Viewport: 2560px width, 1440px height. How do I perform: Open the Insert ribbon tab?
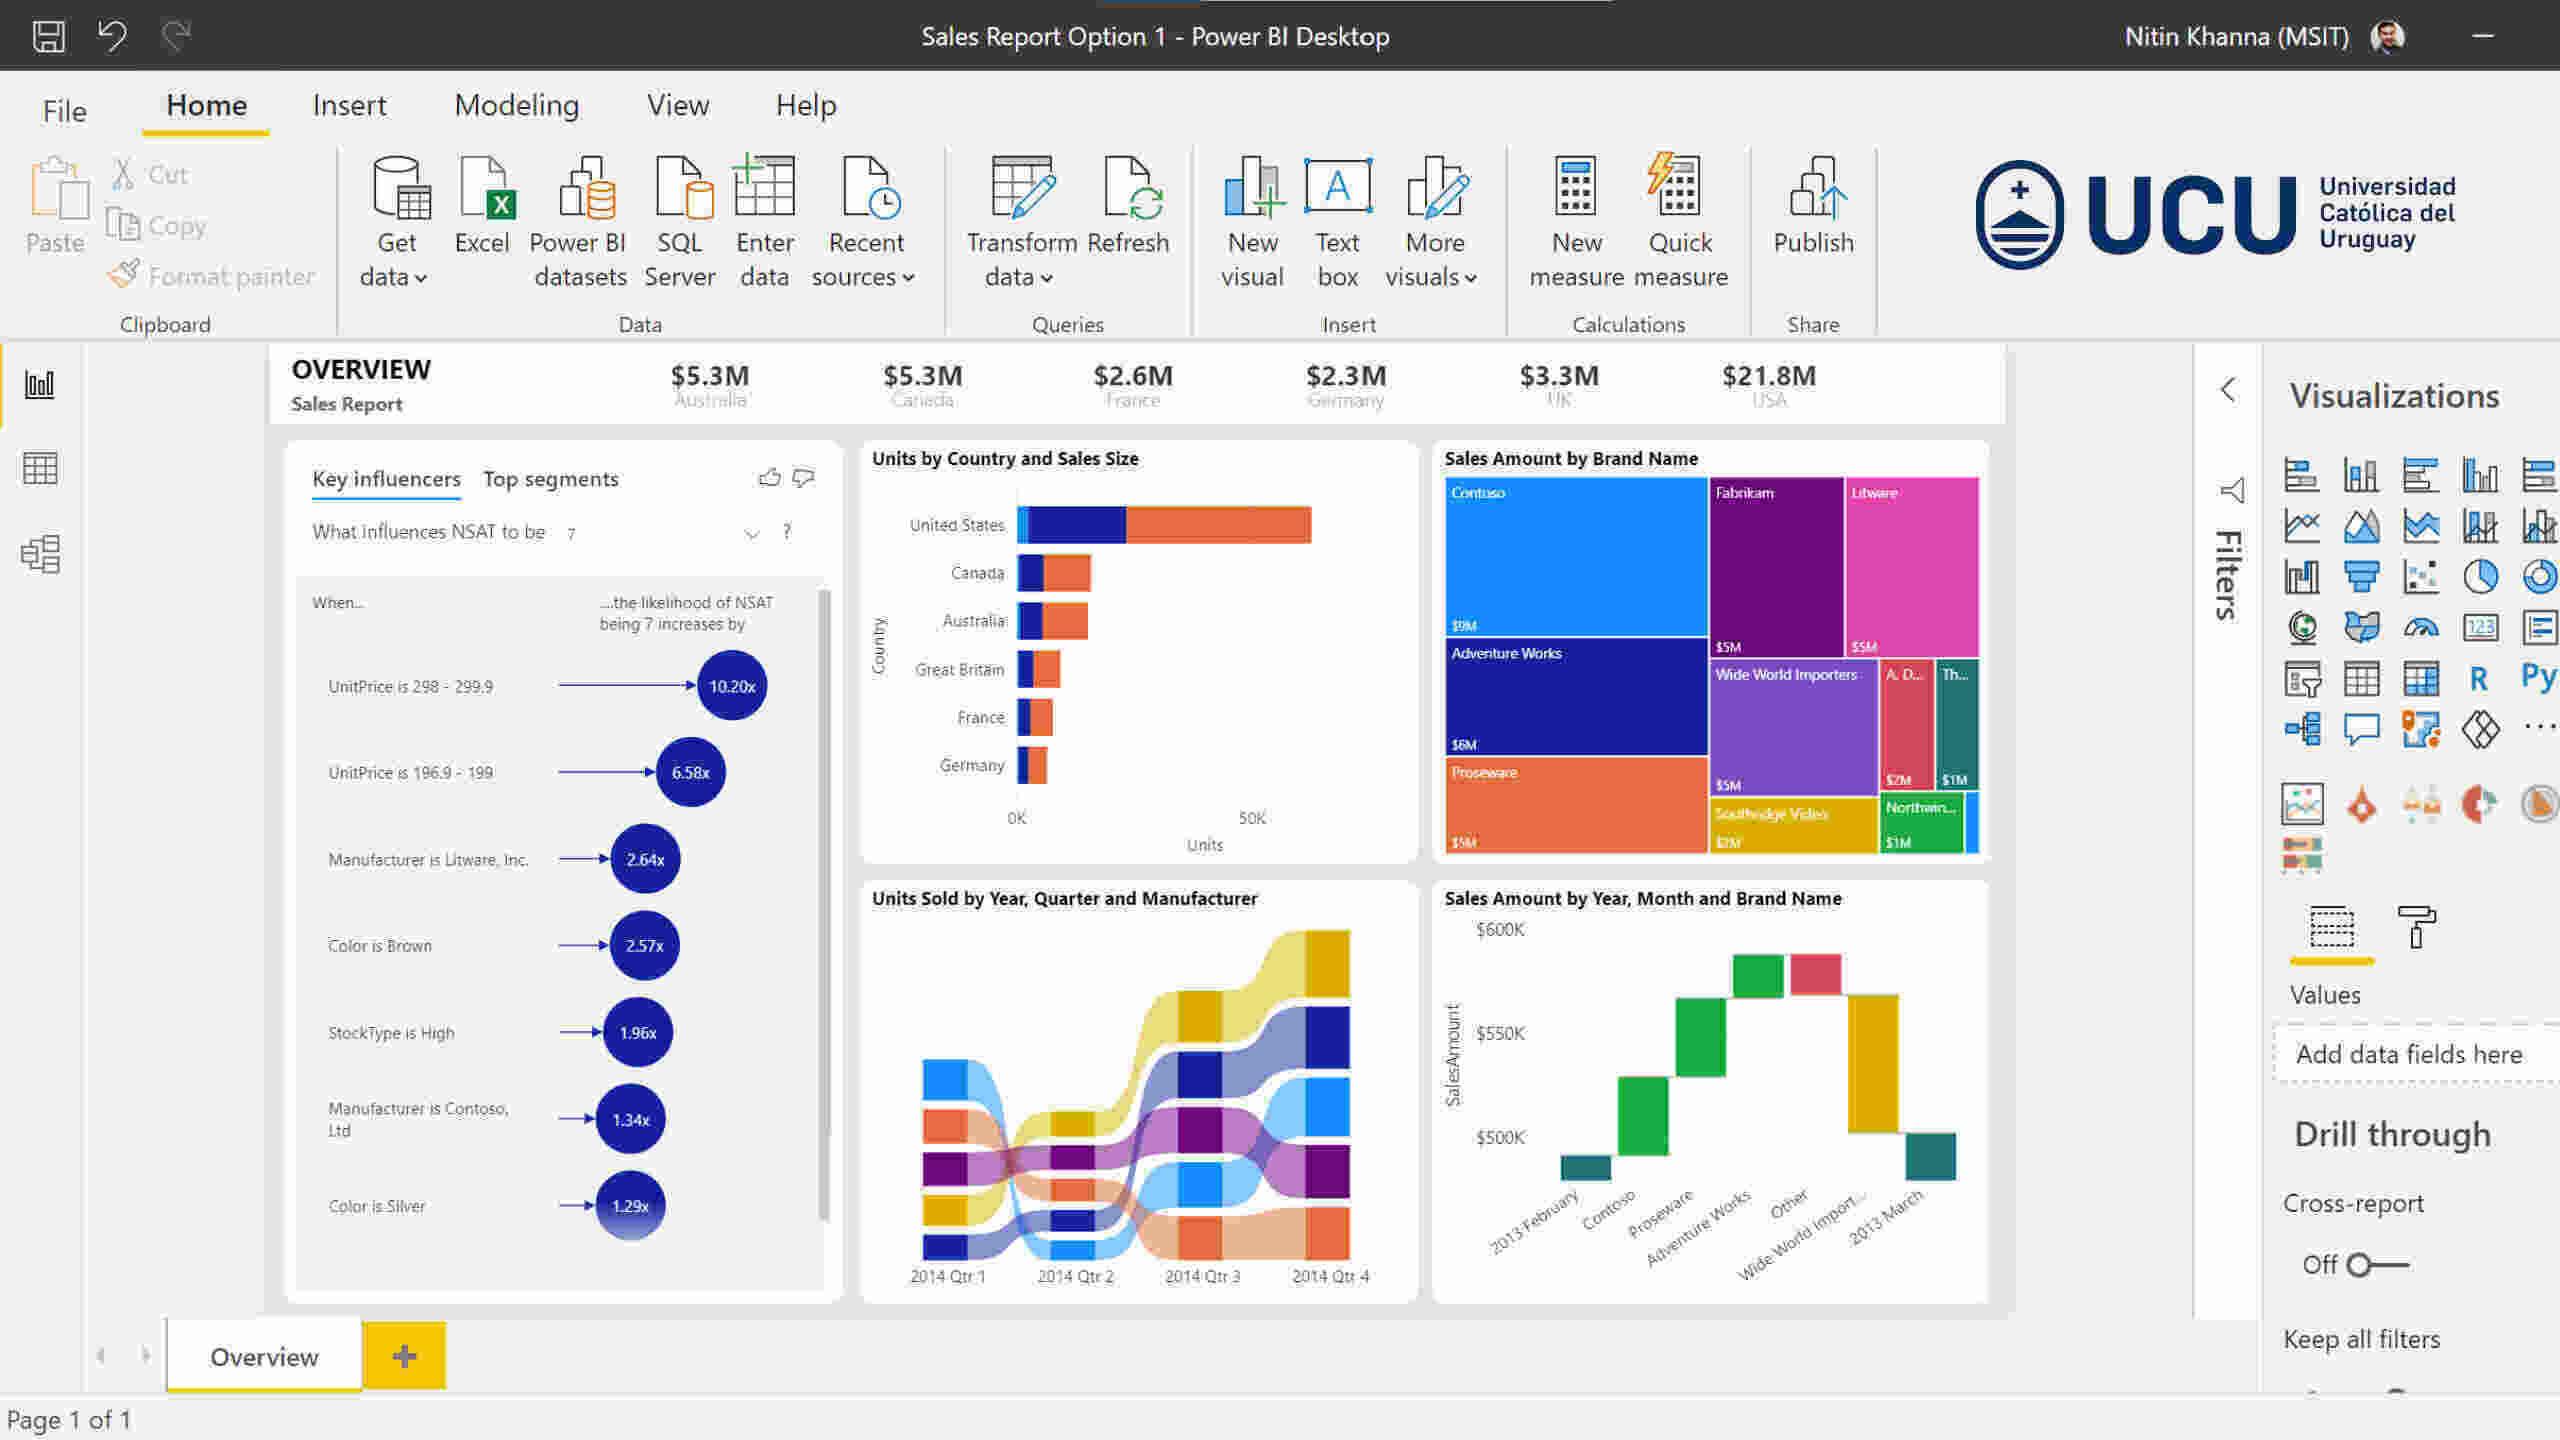pos(349,105)
